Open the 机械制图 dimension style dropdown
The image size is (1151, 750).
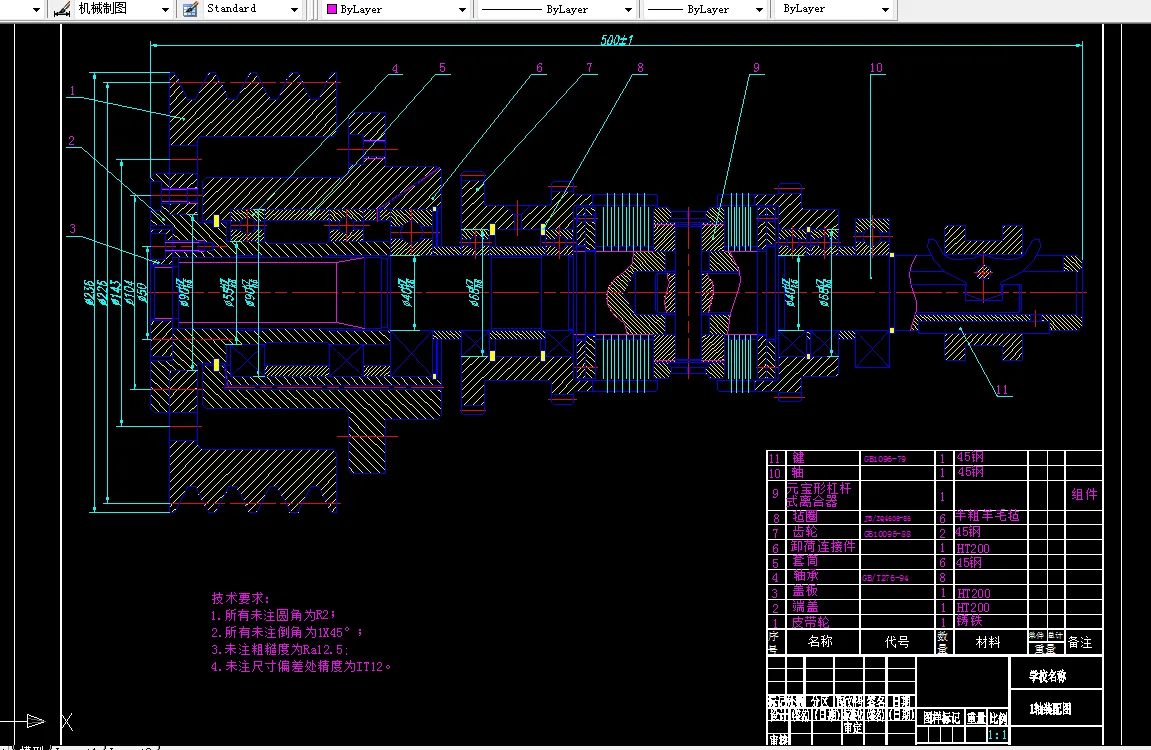coord(166,10)
